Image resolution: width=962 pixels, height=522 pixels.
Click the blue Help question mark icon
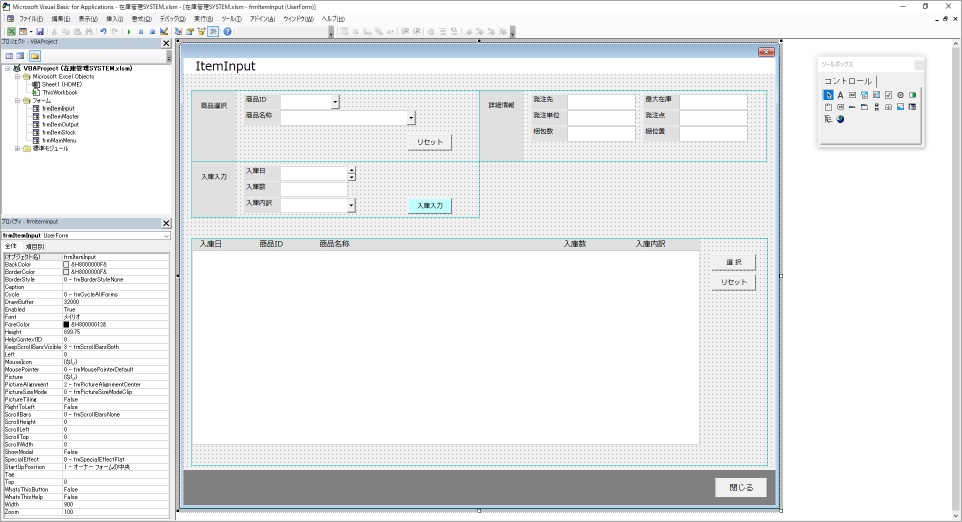227,31
